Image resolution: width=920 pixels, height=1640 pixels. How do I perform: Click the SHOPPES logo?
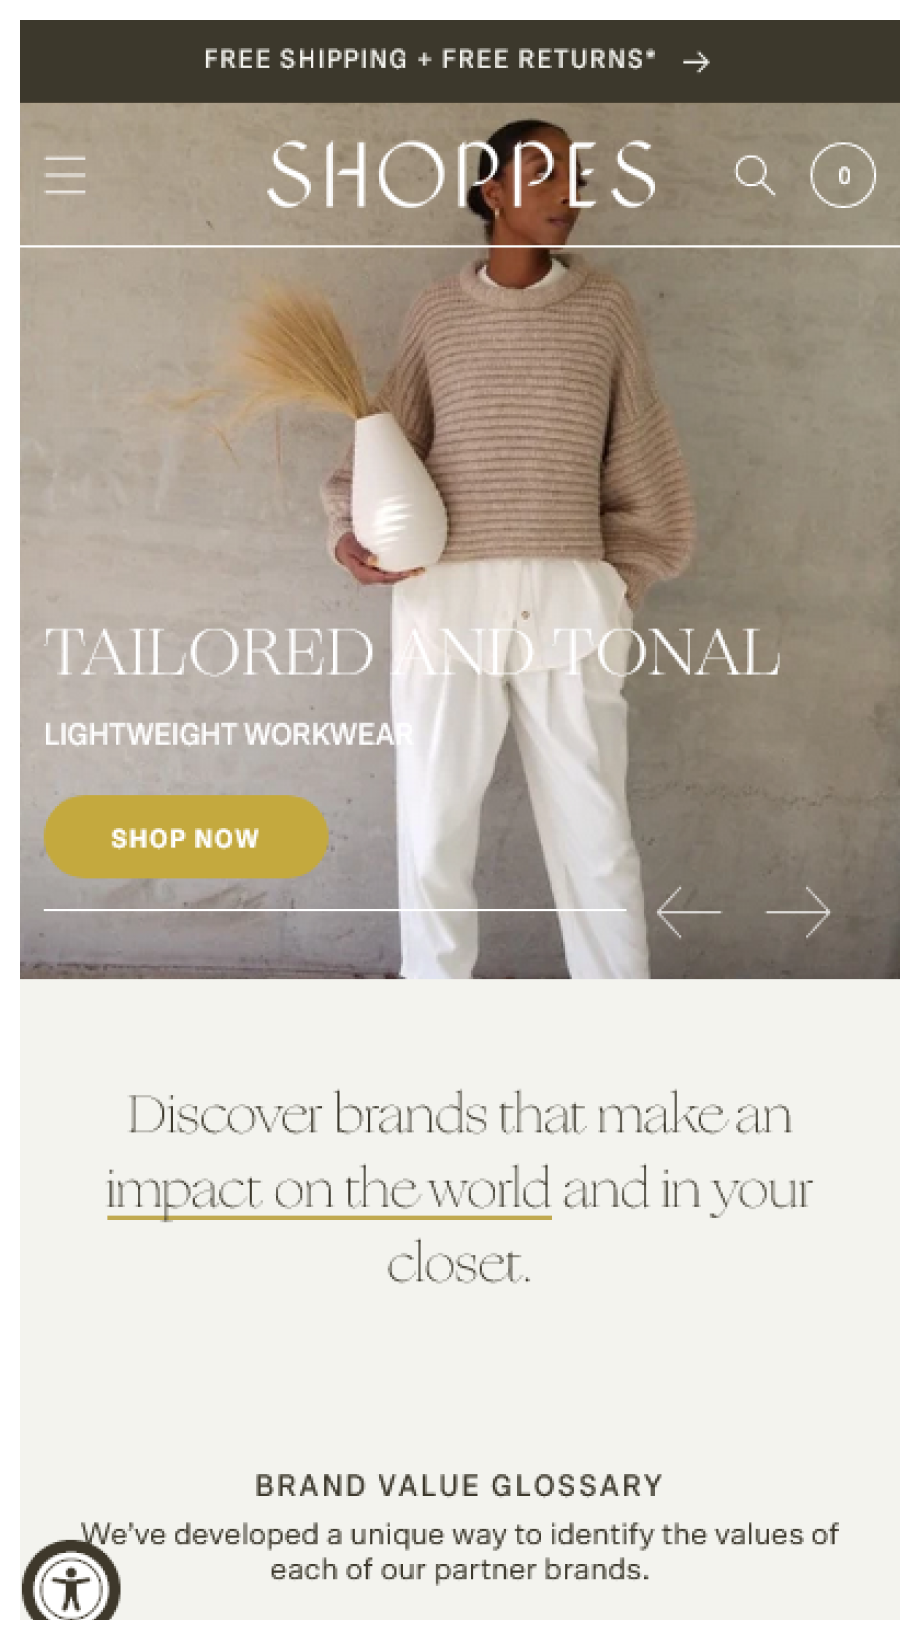point(462,175)
